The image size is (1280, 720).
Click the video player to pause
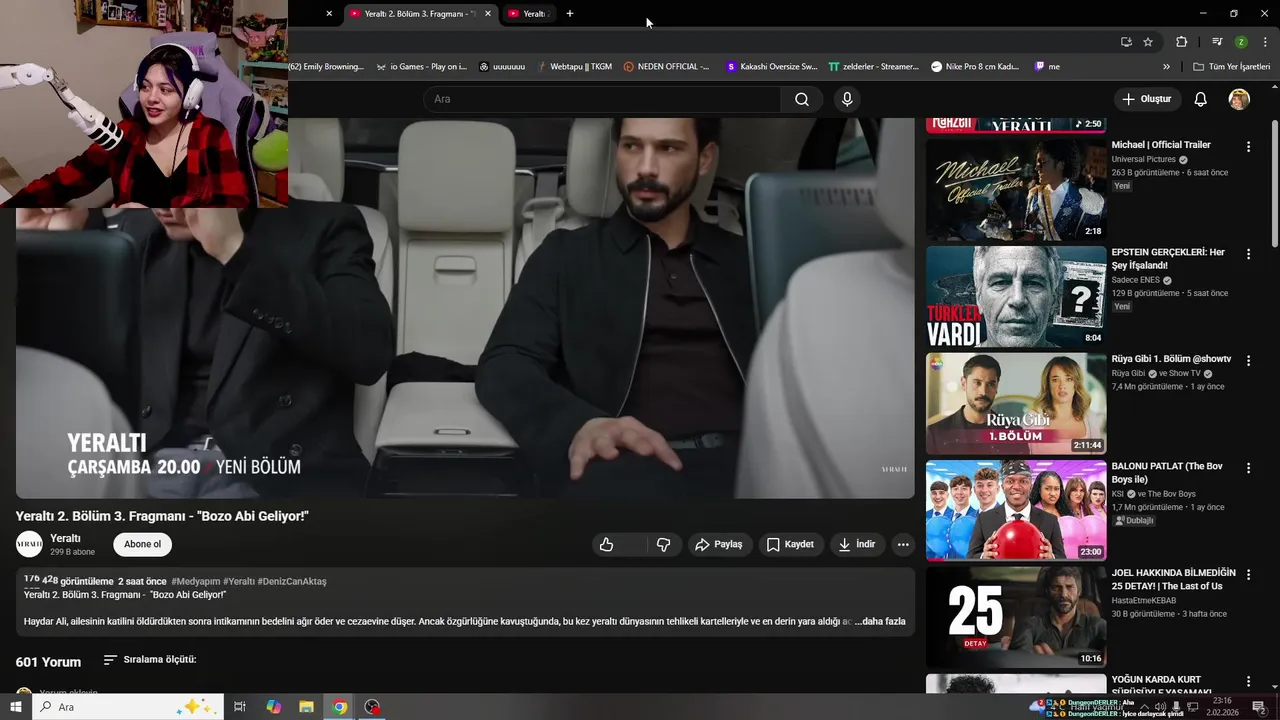[x=465, y=308]
